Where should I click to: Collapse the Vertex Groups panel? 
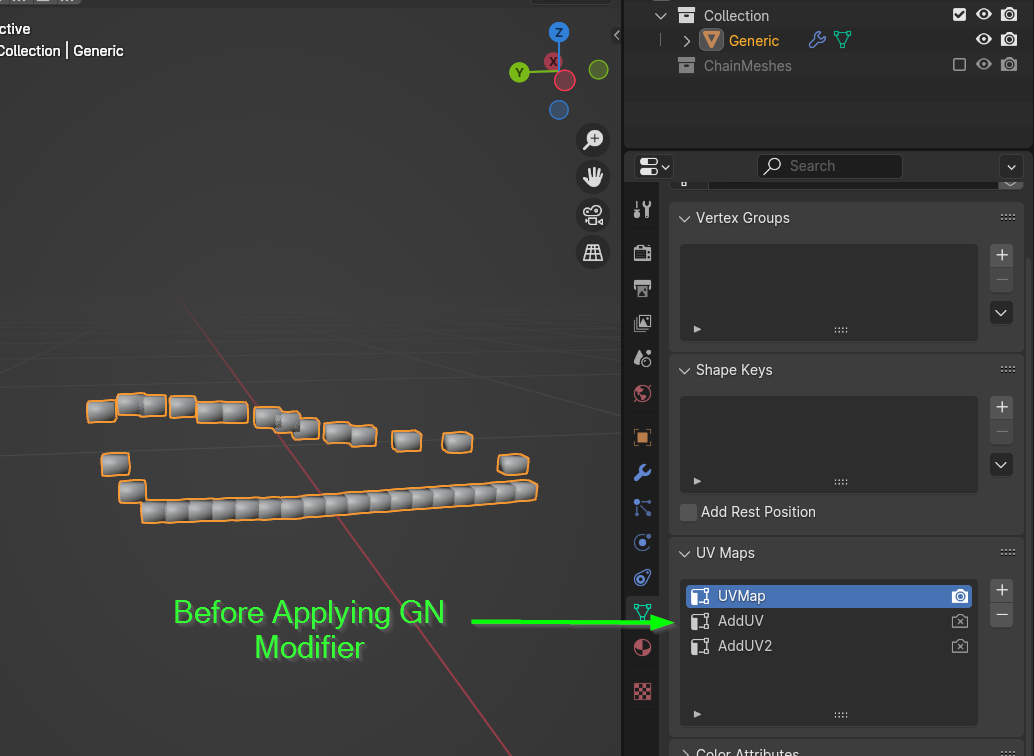tap(684, 218)
